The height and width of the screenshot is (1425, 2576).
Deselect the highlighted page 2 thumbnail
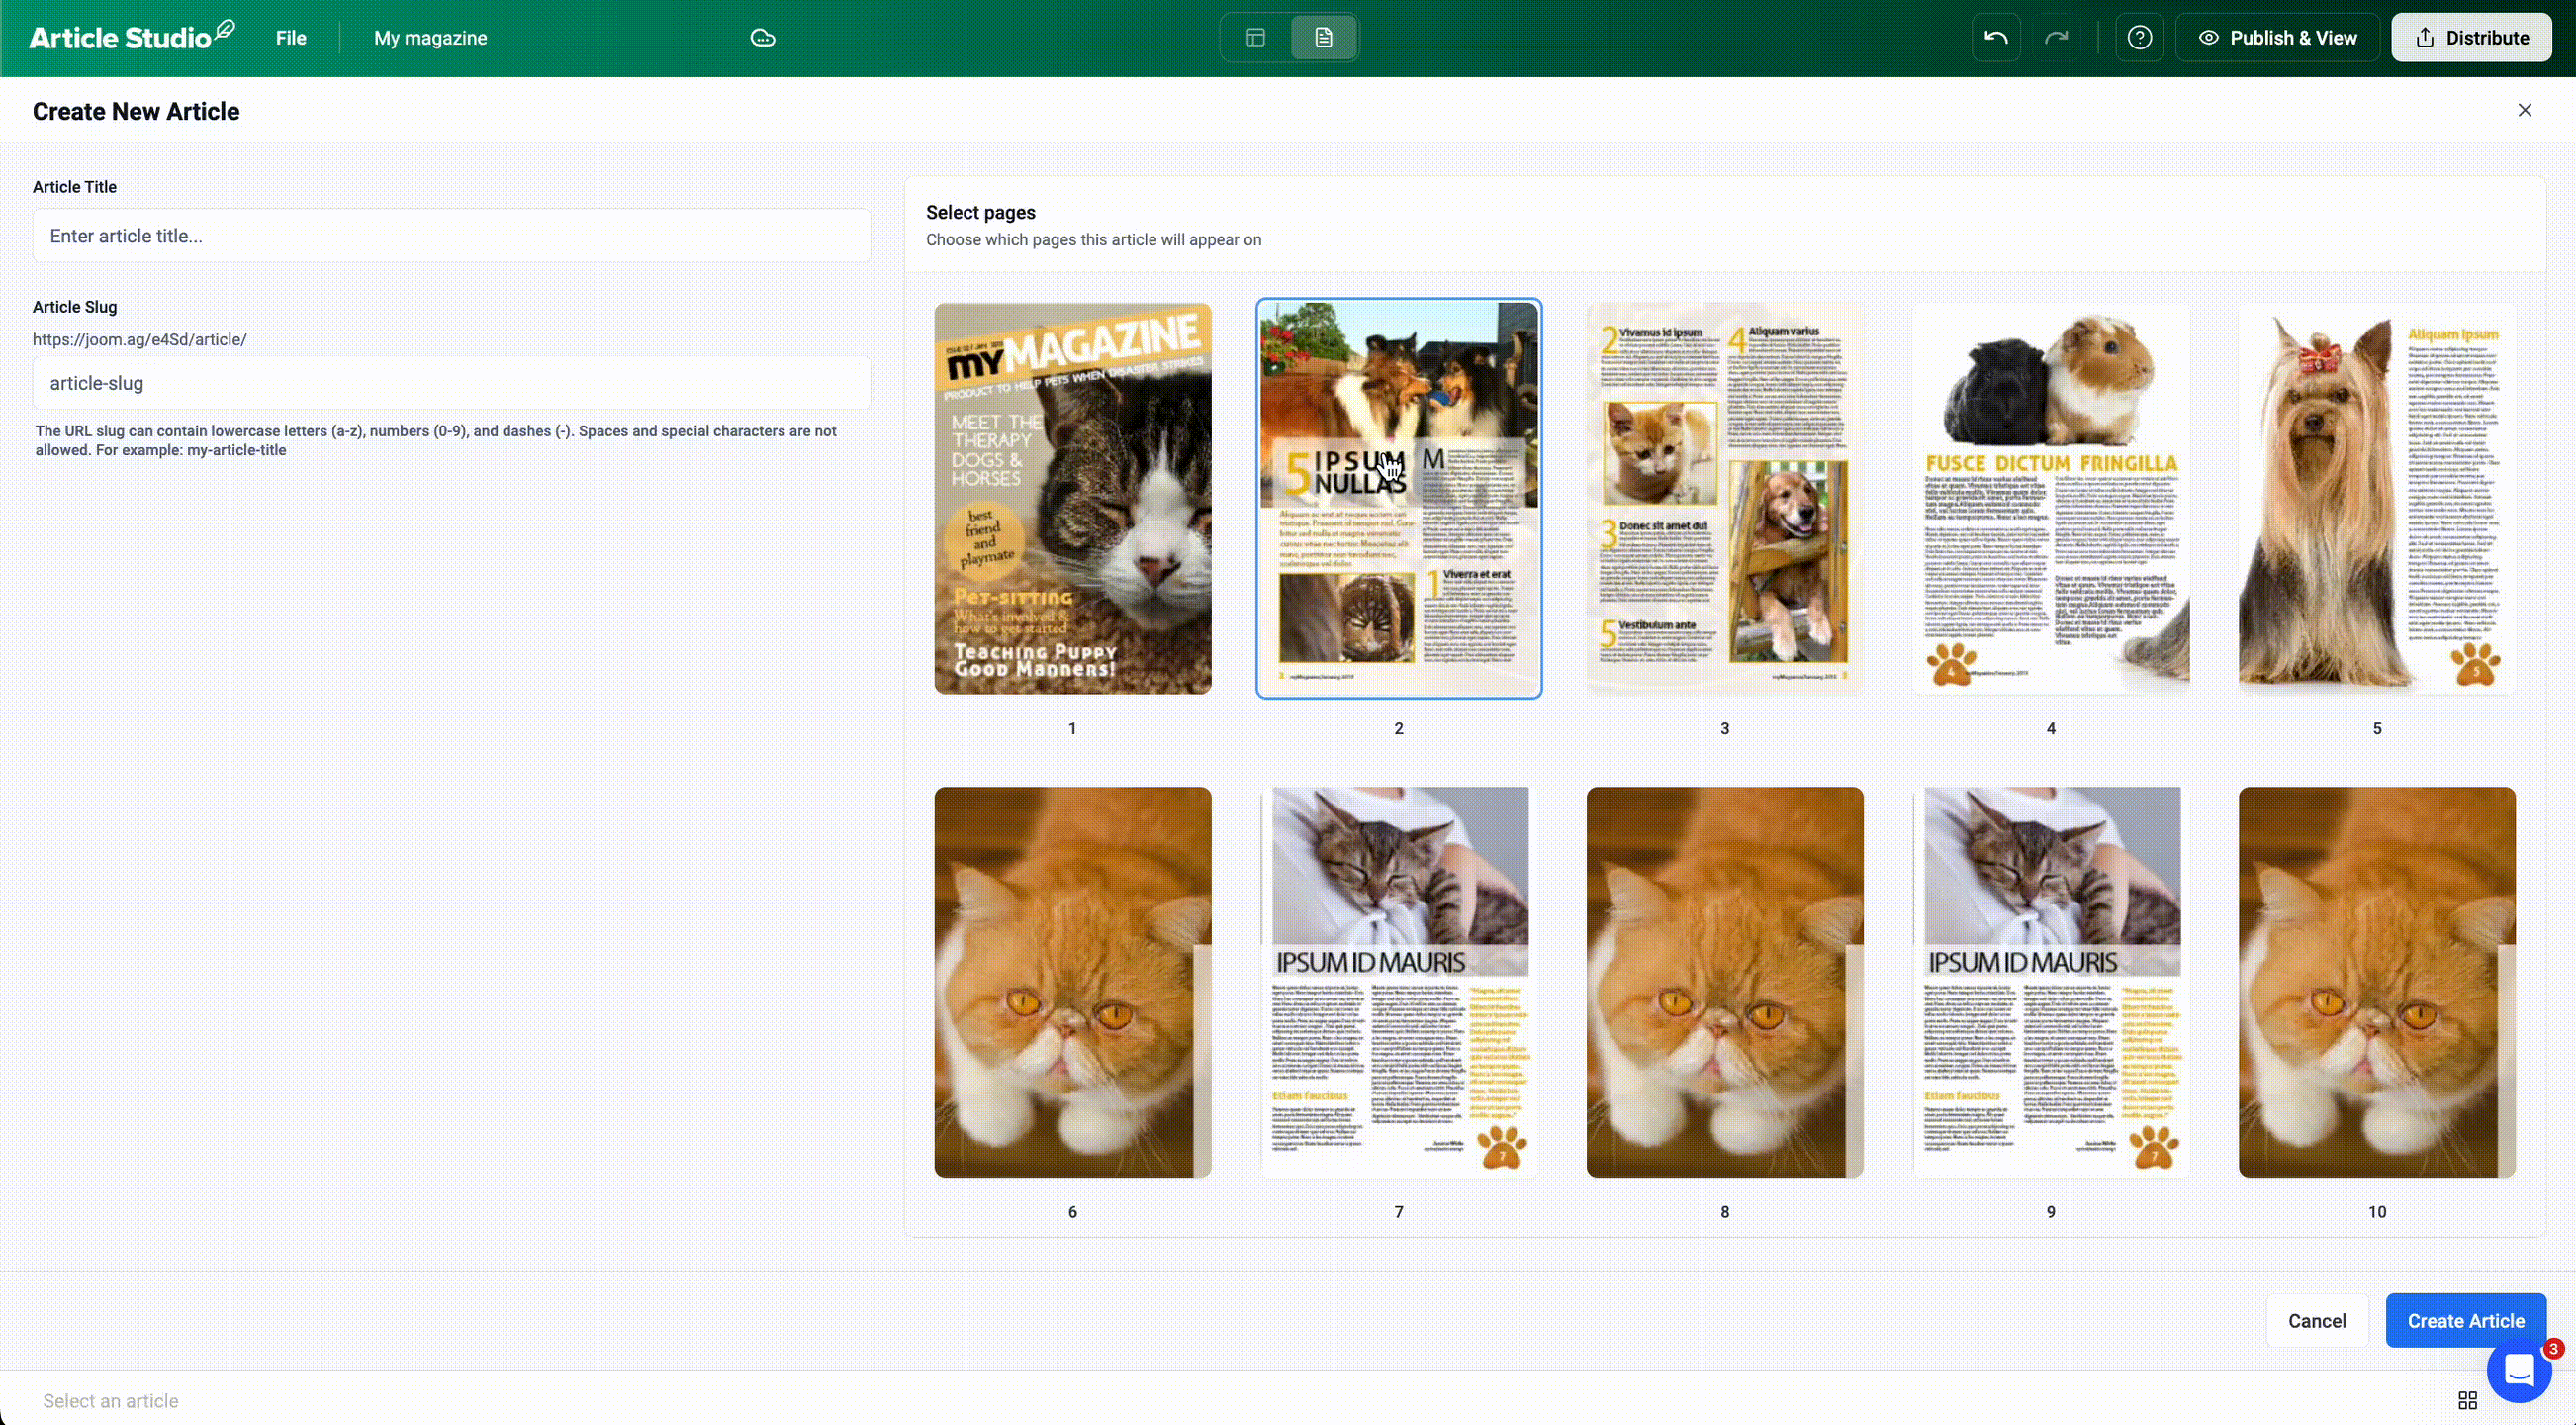[1398, 498]
